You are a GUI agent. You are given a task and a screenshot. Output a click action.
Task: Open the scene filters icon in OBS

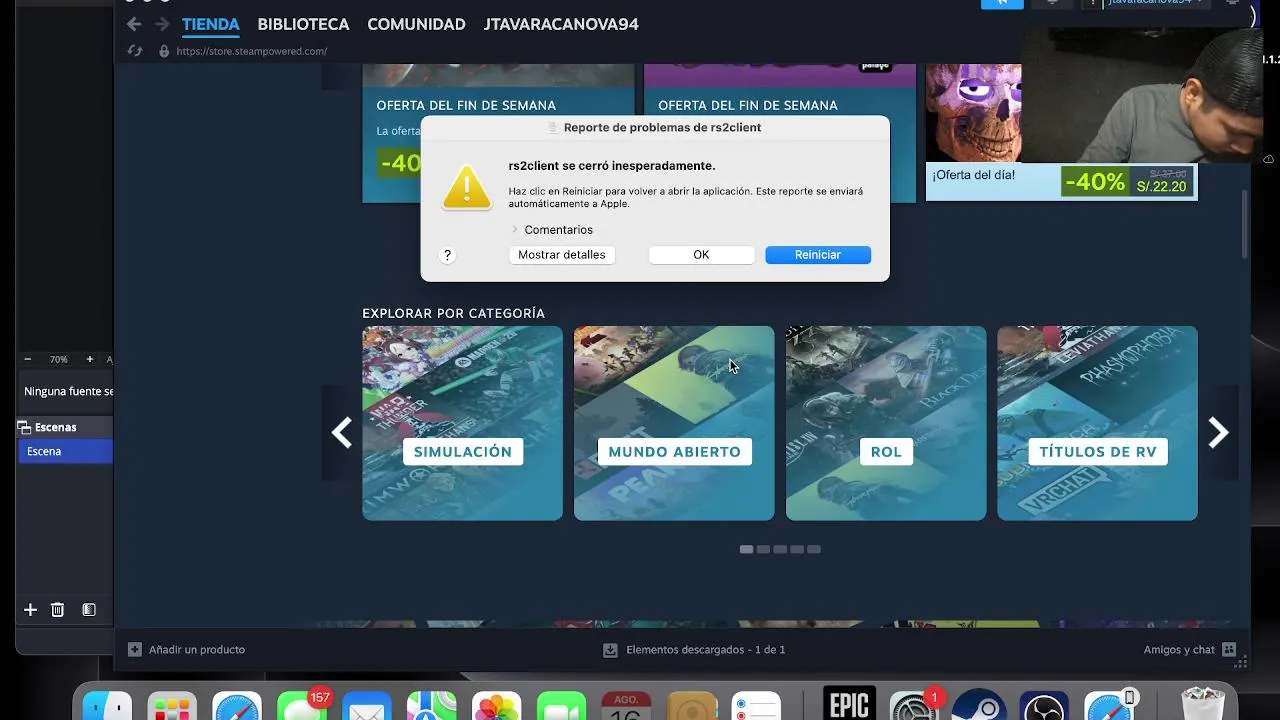click(89, 610)
